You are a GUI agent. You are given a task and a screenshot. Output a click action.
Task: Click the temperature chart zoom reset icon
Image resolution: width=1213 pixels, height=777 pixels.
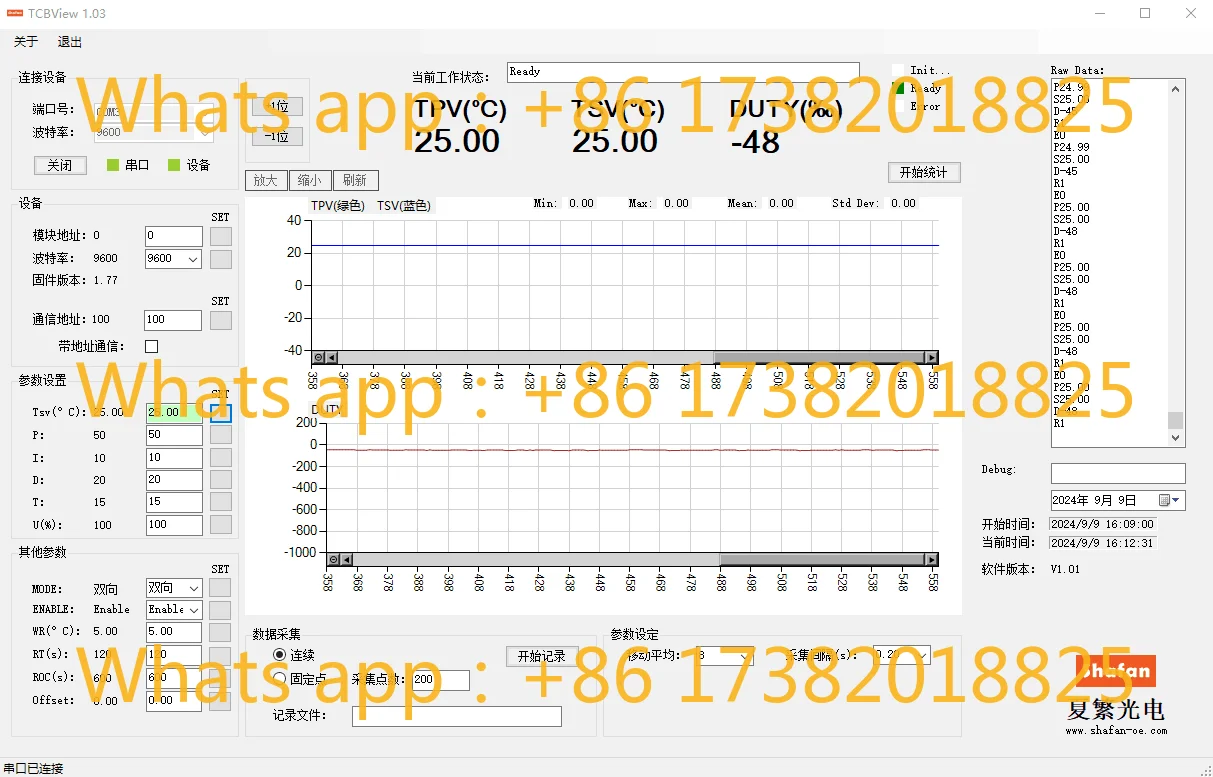pyautogui.click(x=319, y=357)
